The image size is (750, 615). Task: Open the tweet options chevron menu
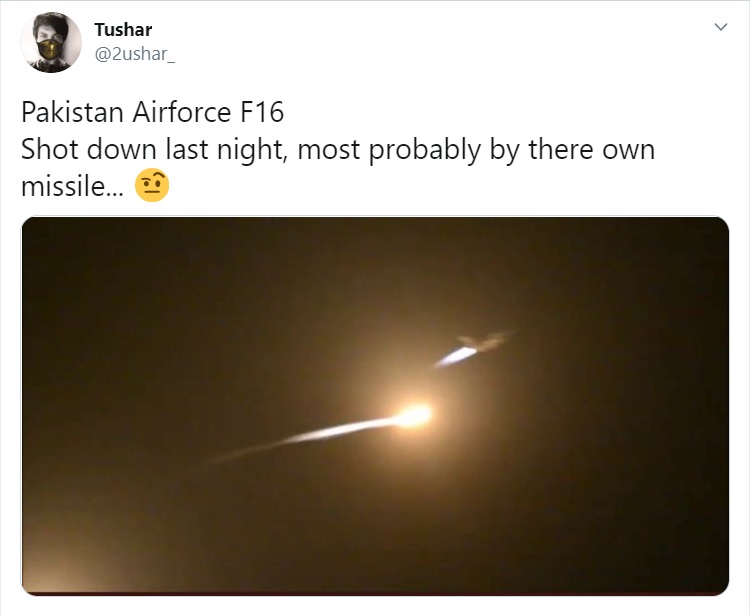(x=721, y=30)
